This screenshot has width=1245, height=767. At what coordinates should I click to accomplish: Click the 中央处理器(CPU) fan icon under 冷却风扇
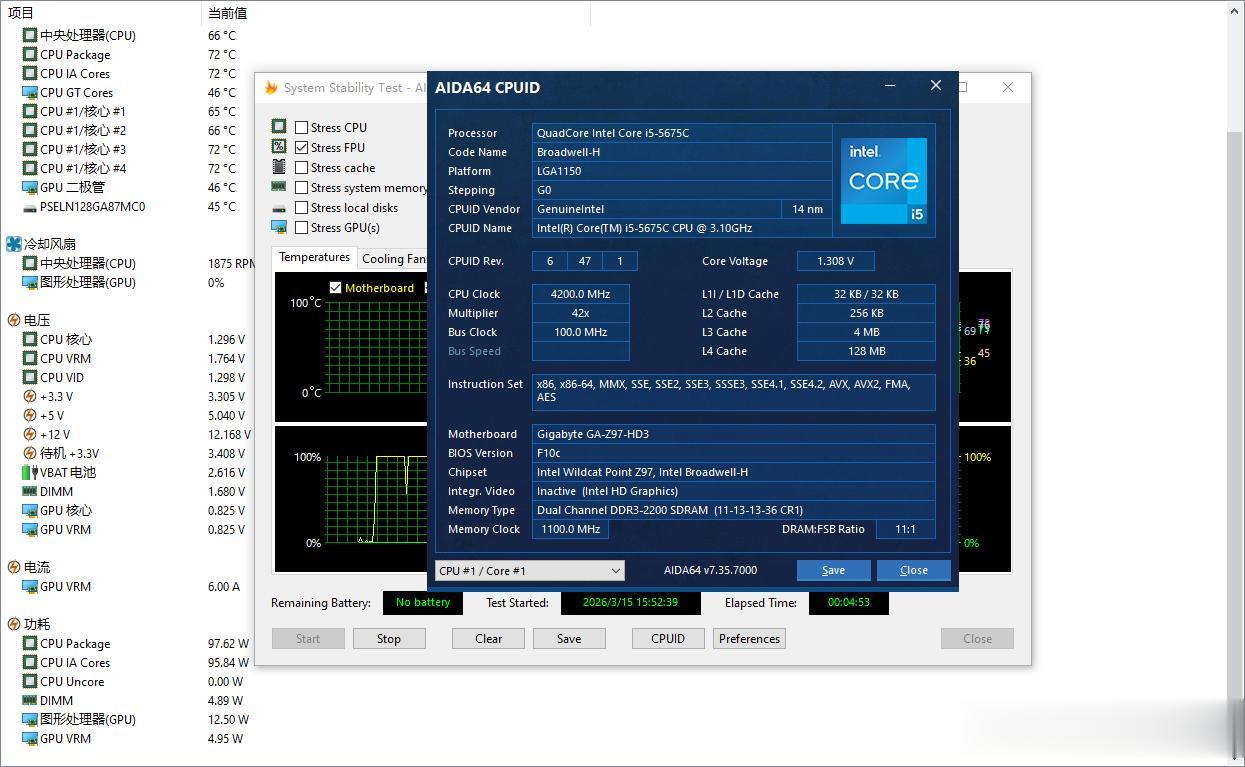click(x=30, y=263)
